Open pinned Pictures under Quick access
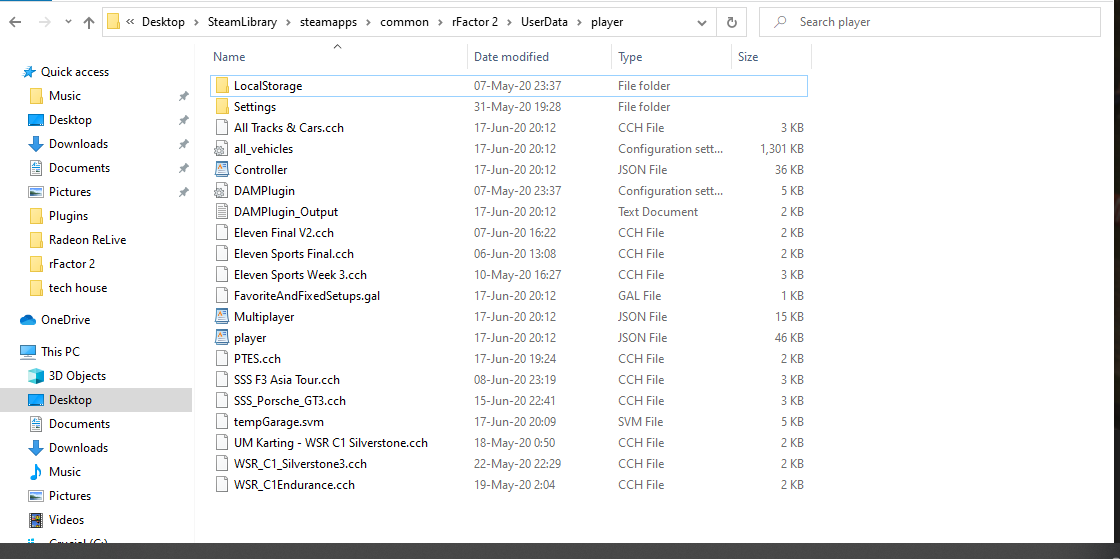The image size is (1120, 559). tap(69, 192)
